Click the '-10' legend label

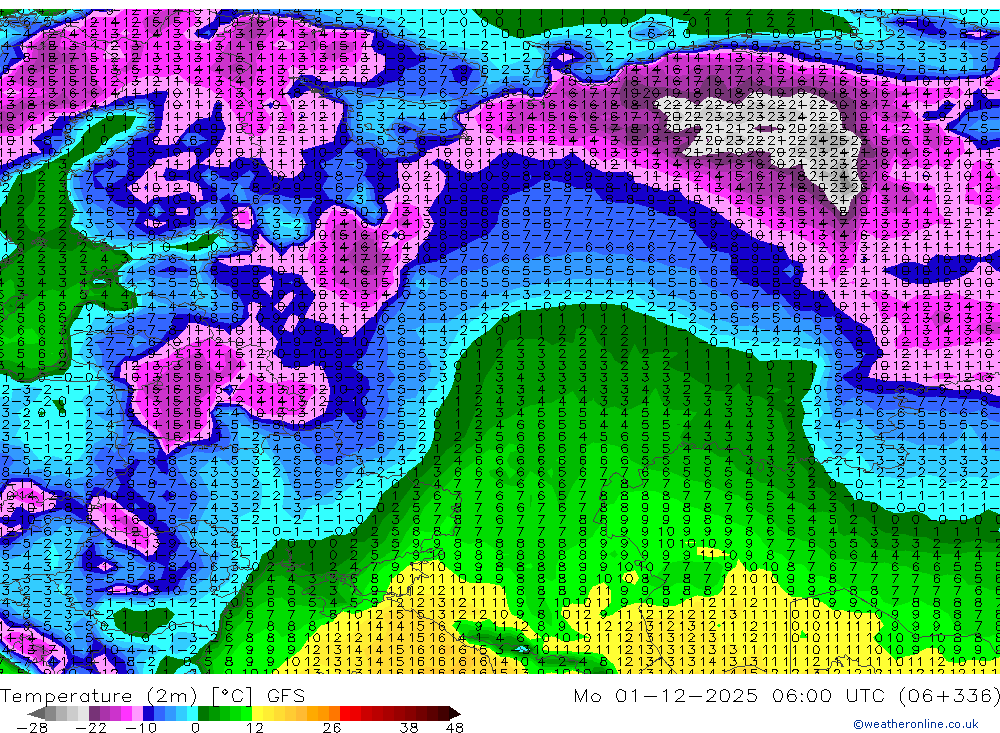click(x=141, y=727)
